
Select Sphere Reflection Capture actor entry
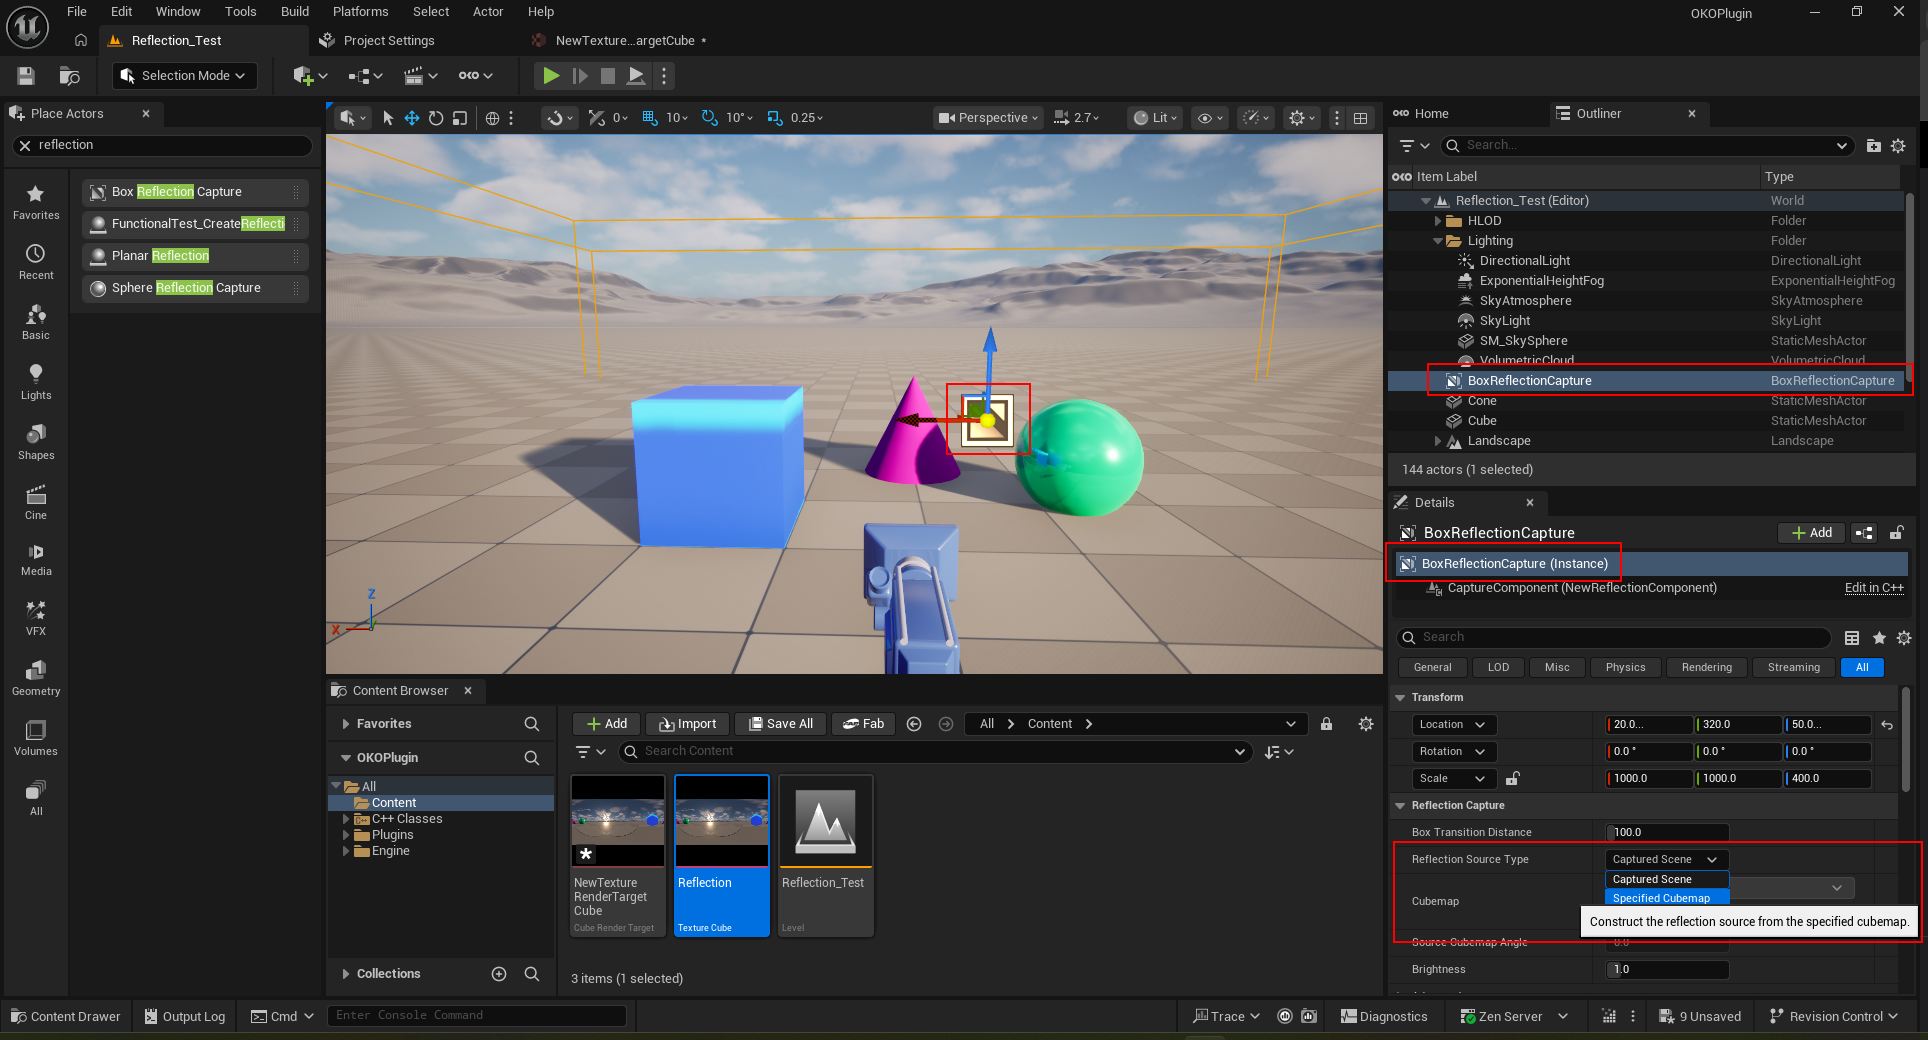tap(195, 288)
